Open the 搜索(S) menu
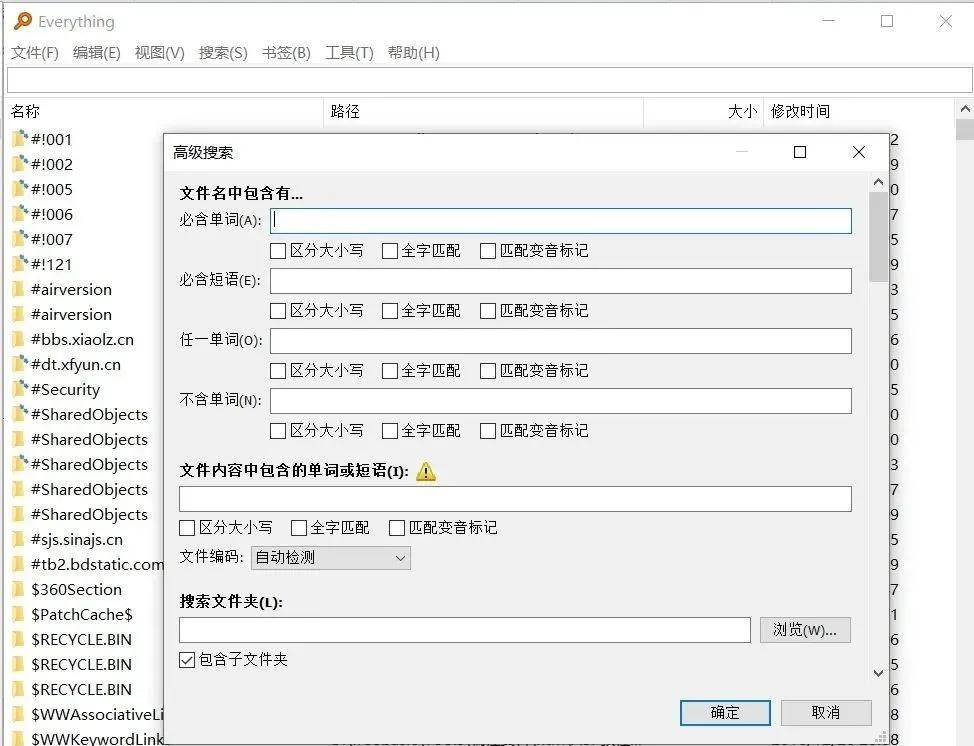This screenshot has width=974, height=746. click(x=223, y=53)
